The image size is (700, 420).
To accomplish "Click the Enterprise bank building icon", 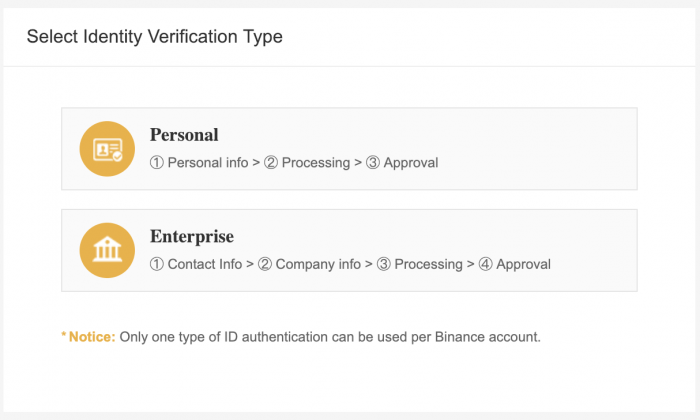I will [107, 250].
